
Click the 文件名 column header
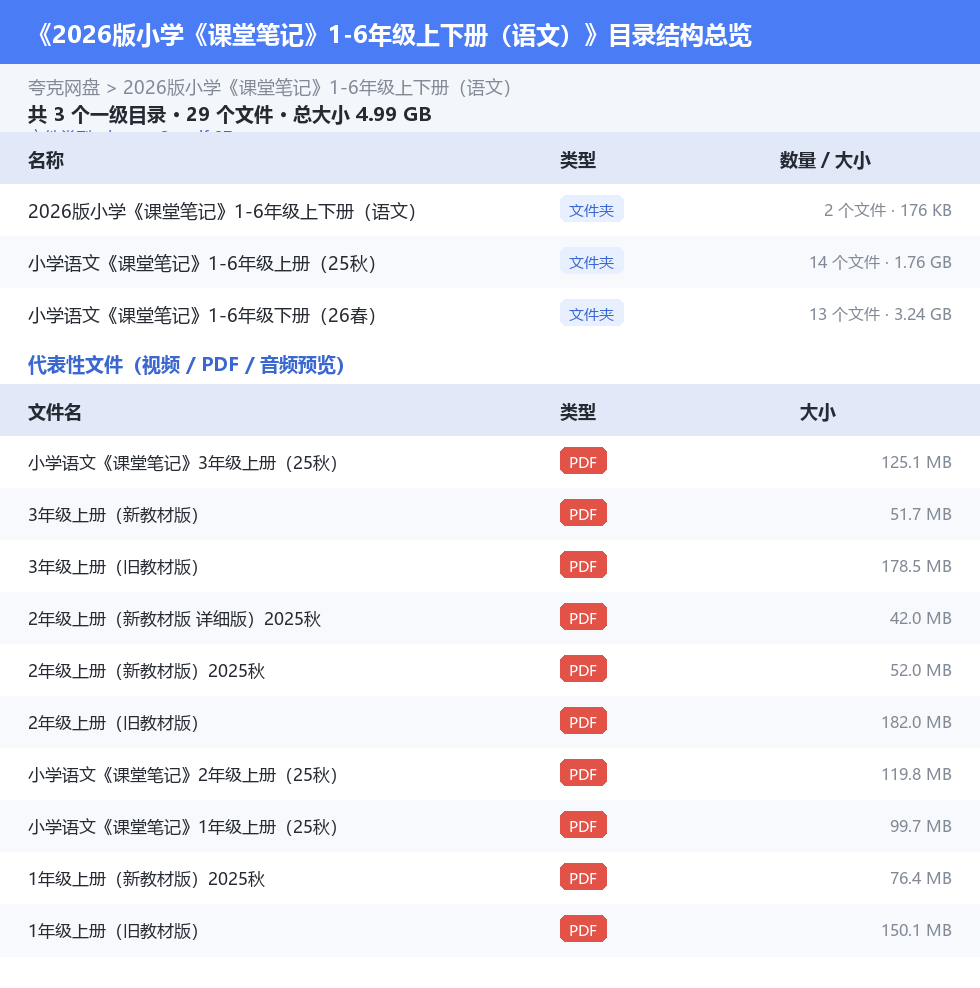54,412
